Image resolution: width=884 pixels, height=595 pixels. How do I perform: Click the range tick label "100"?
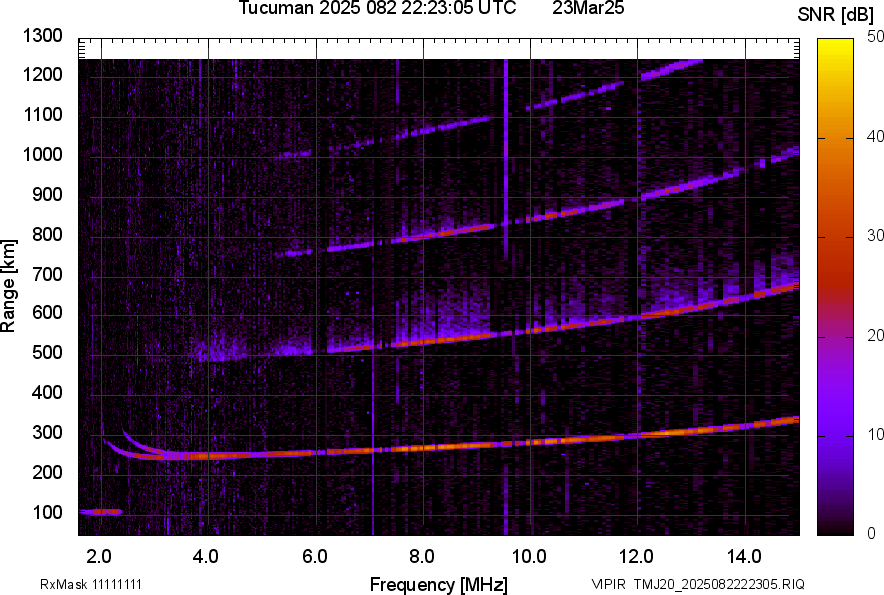pos(47,512)
